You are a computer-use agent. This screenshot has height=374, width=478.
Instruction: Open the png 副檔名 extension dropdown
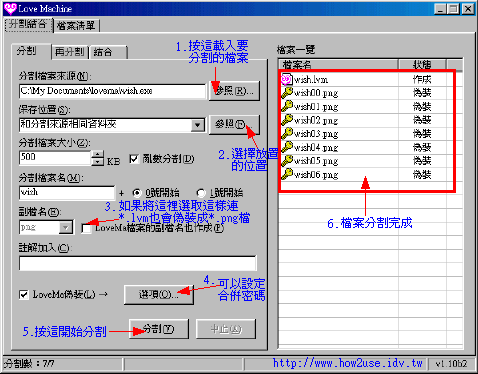click(x=65, y=228)
